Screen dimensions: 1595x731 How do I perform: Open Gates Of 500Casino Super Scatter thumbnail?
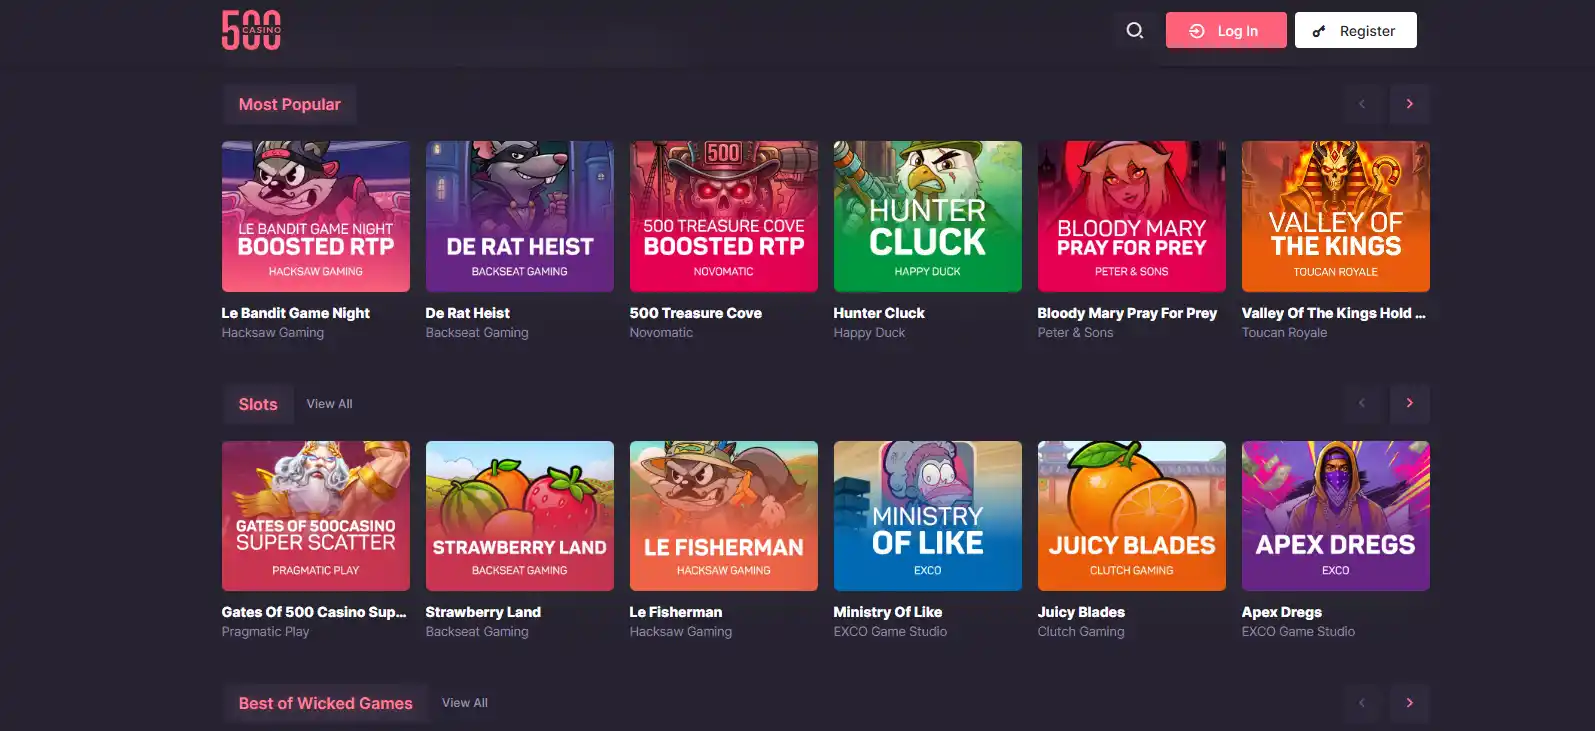tap(316, 516)
